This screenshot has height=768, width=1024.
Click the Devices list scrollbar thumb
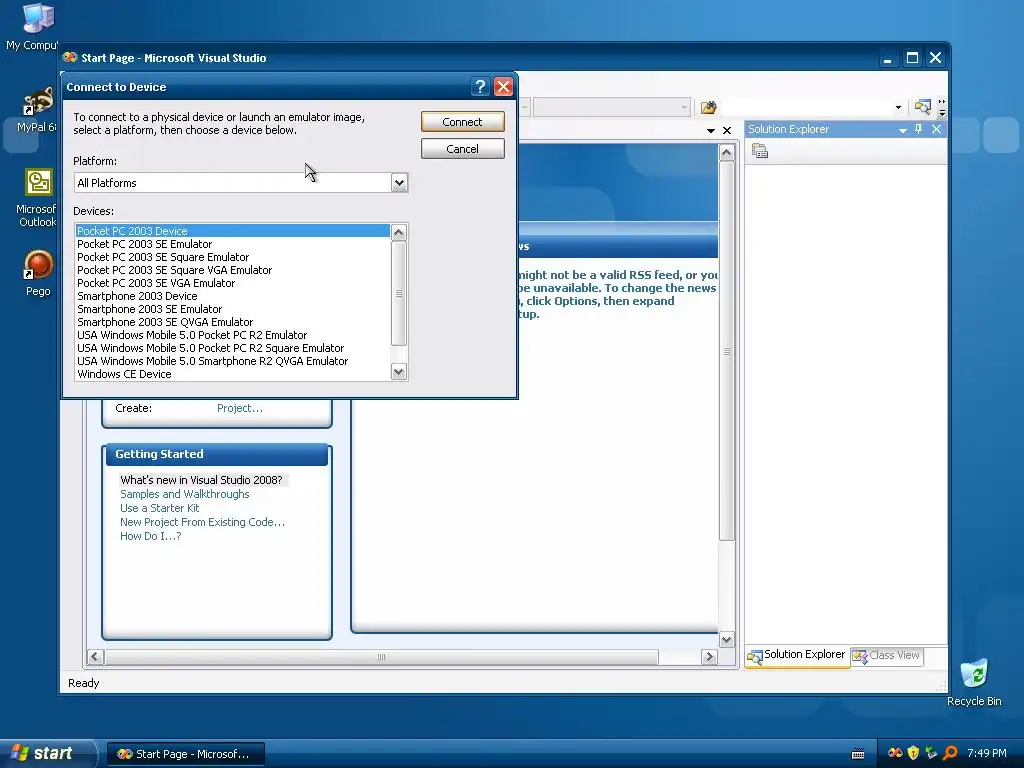[x=398, y=293]
